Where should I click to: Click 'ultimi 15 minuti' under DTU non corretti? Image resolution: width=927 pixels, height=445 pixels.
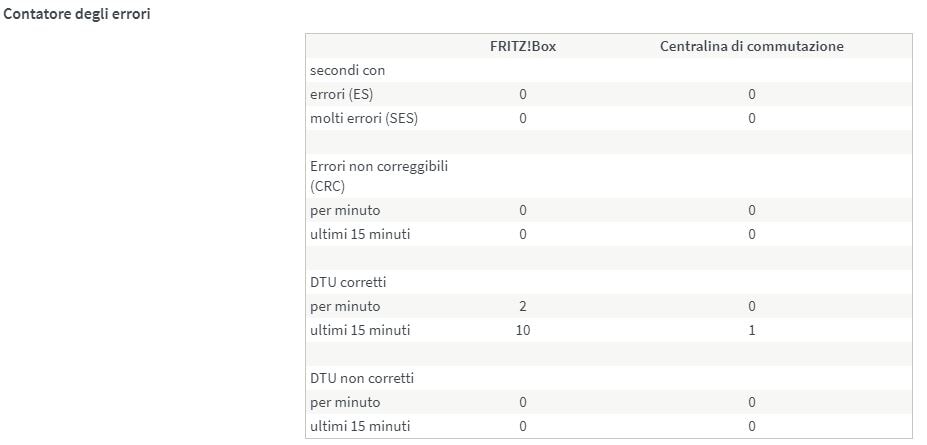[x=360, y=426]
